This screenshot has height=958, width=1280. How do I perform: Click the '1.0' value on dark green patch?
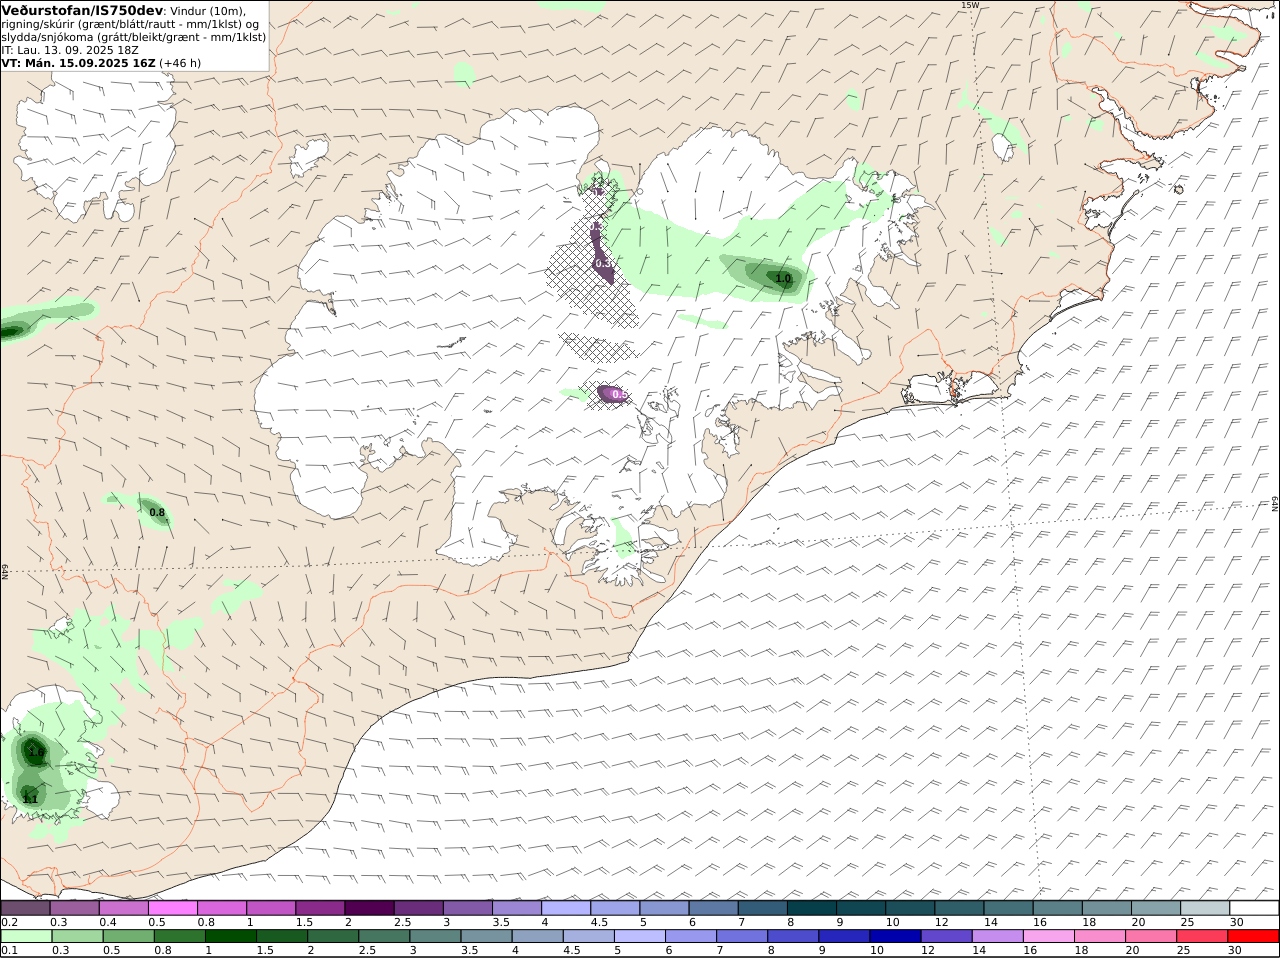click(783, 278)
